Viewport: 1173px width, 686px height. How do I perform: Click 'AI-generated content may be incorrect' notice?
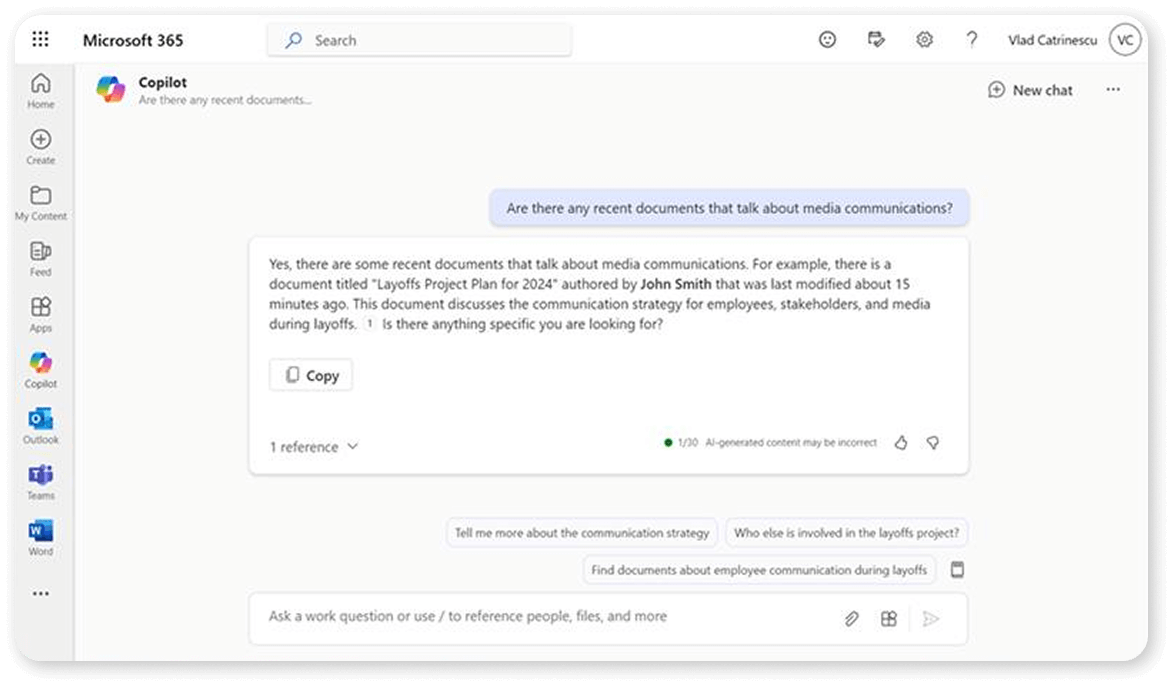click(x=791, y=443)
